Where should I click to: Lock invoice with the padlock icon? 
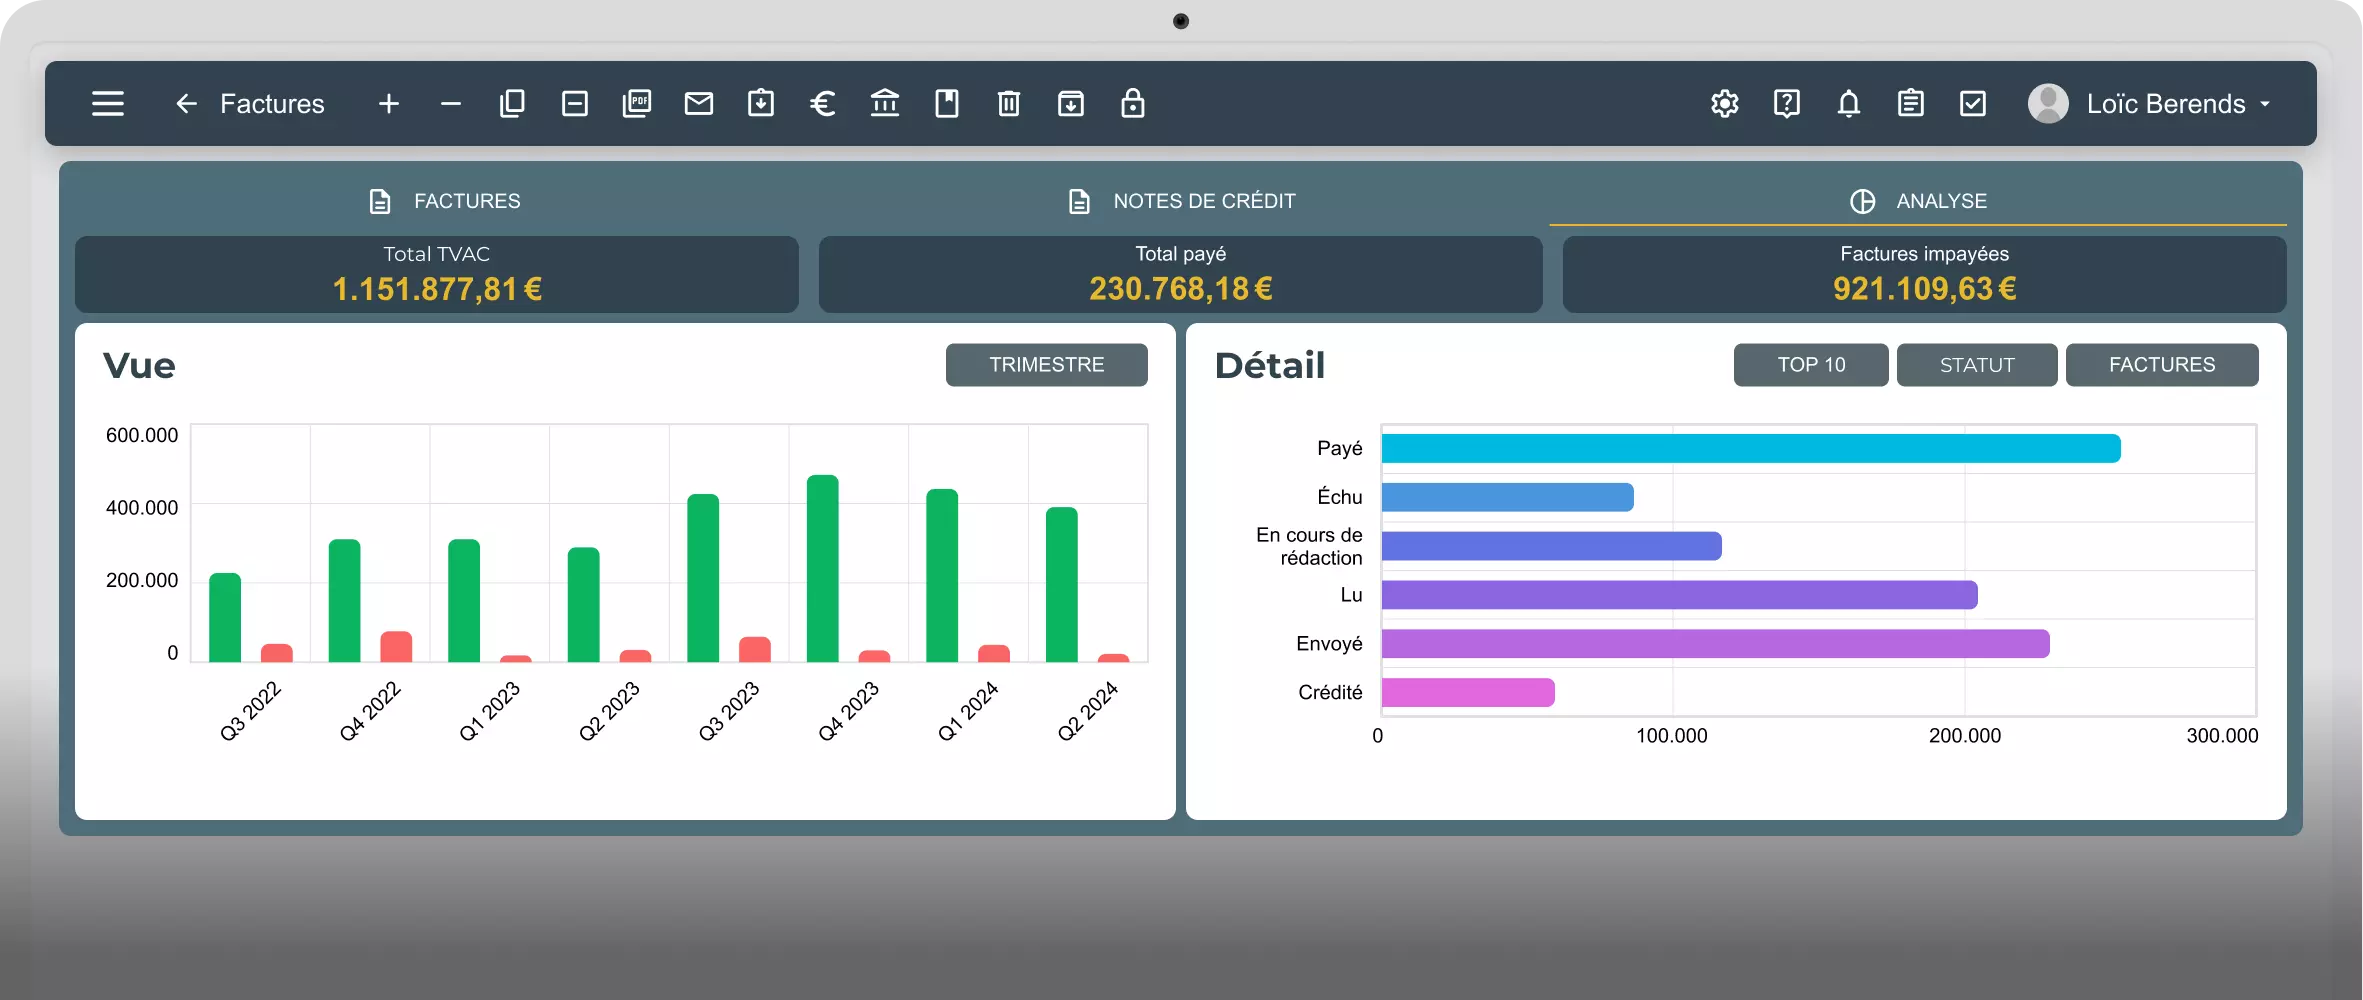click(1133, 104)
